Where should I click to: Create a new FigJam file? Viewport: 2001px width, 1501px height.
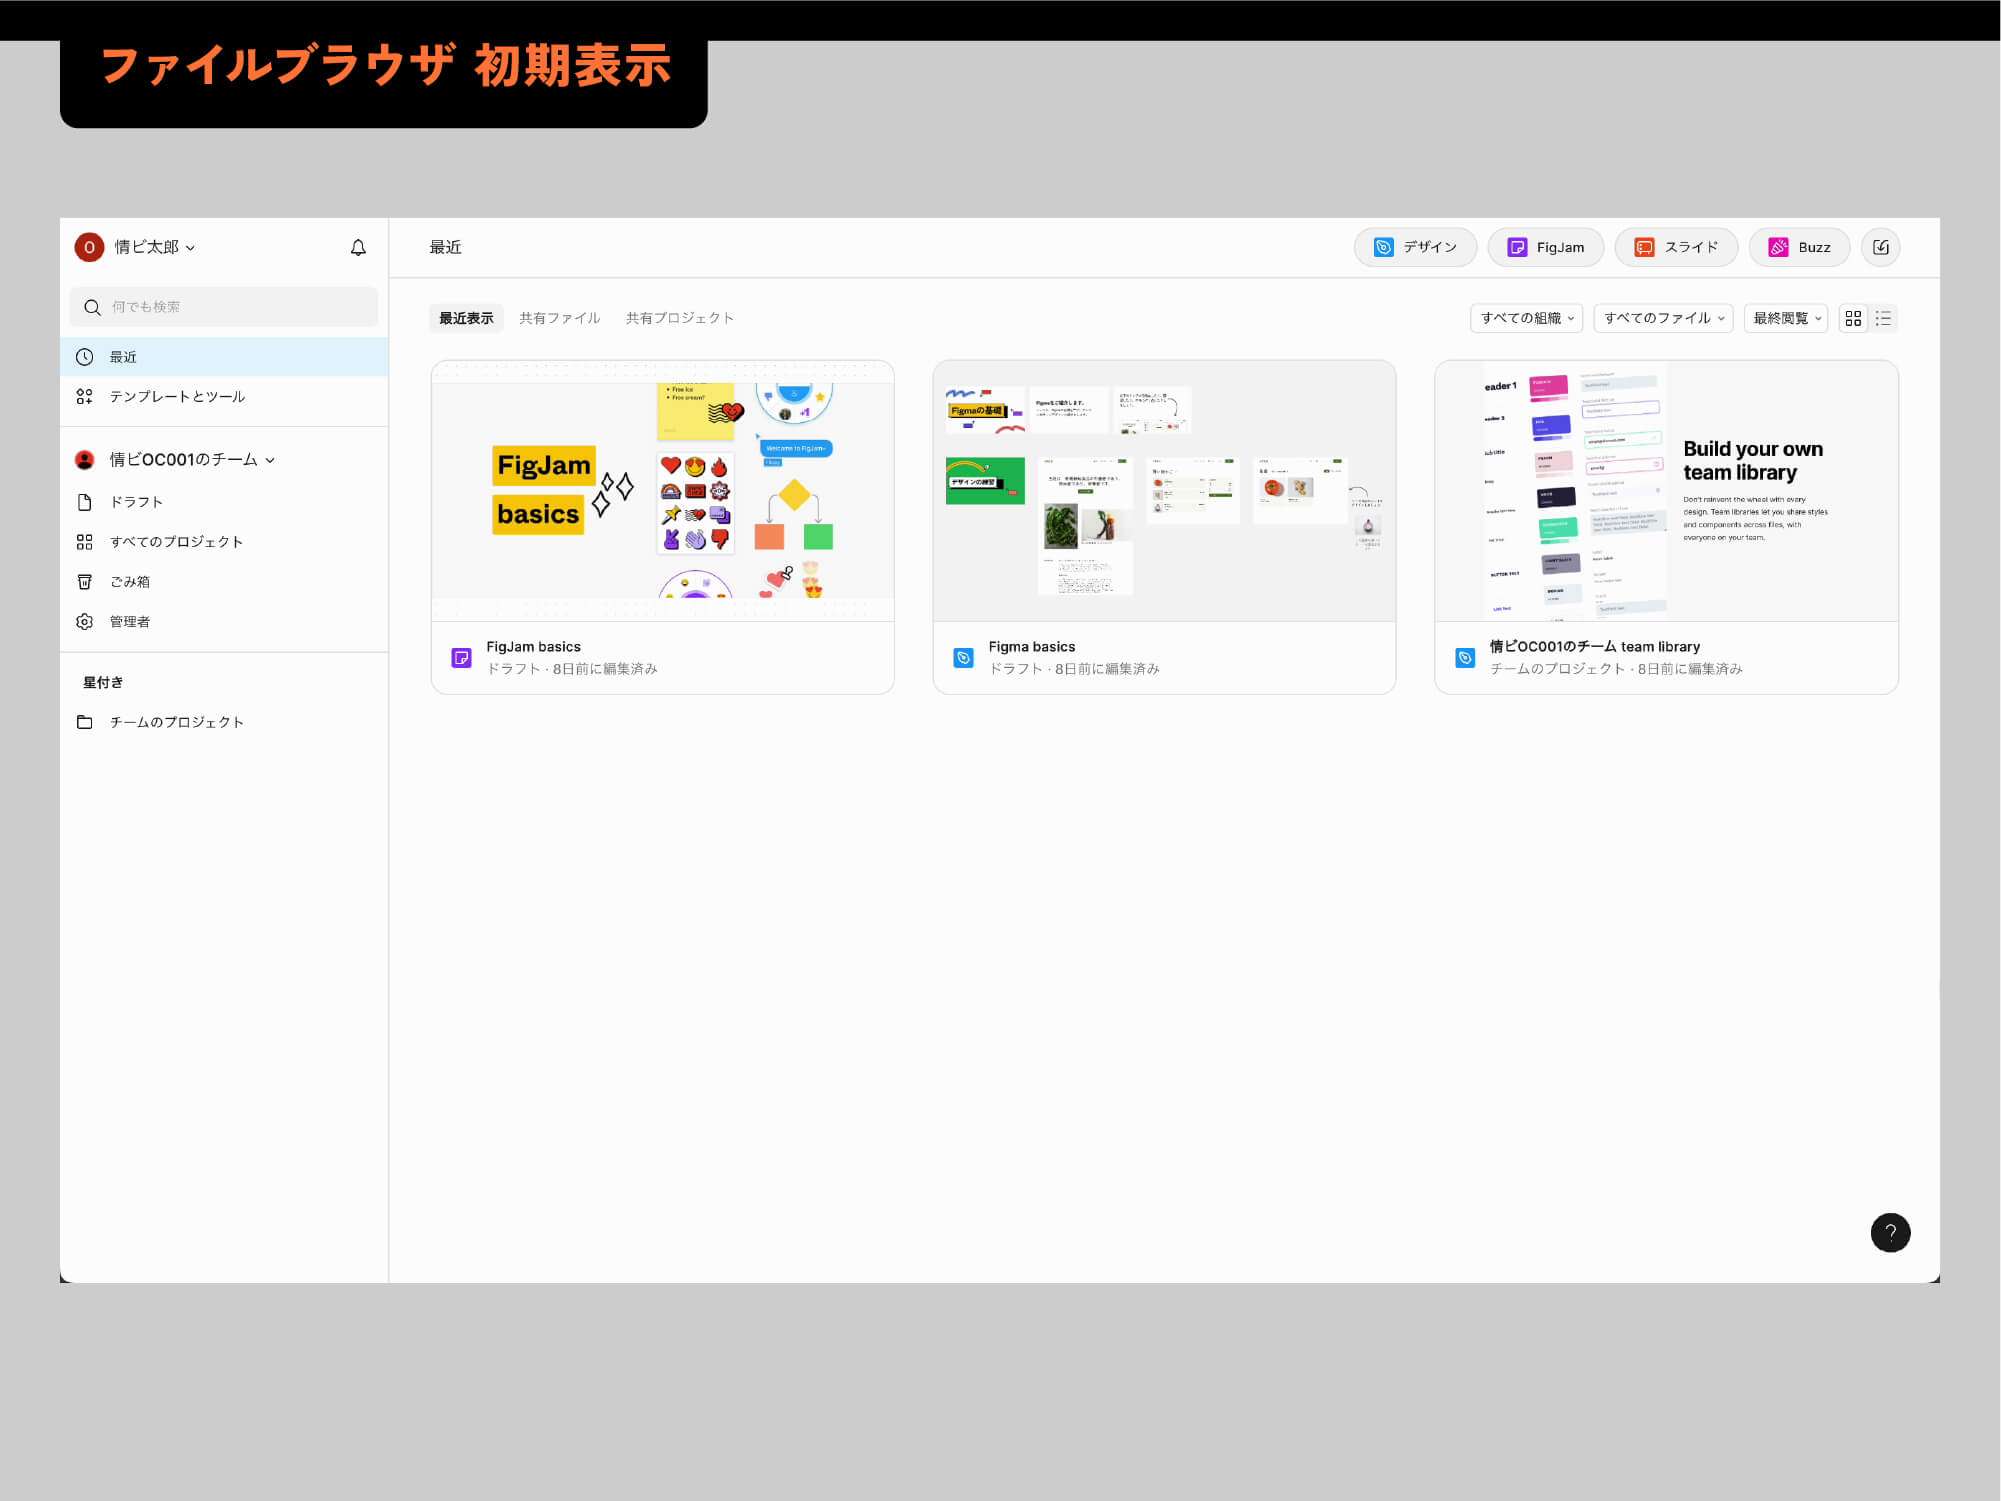click(x=1545, y=247)
